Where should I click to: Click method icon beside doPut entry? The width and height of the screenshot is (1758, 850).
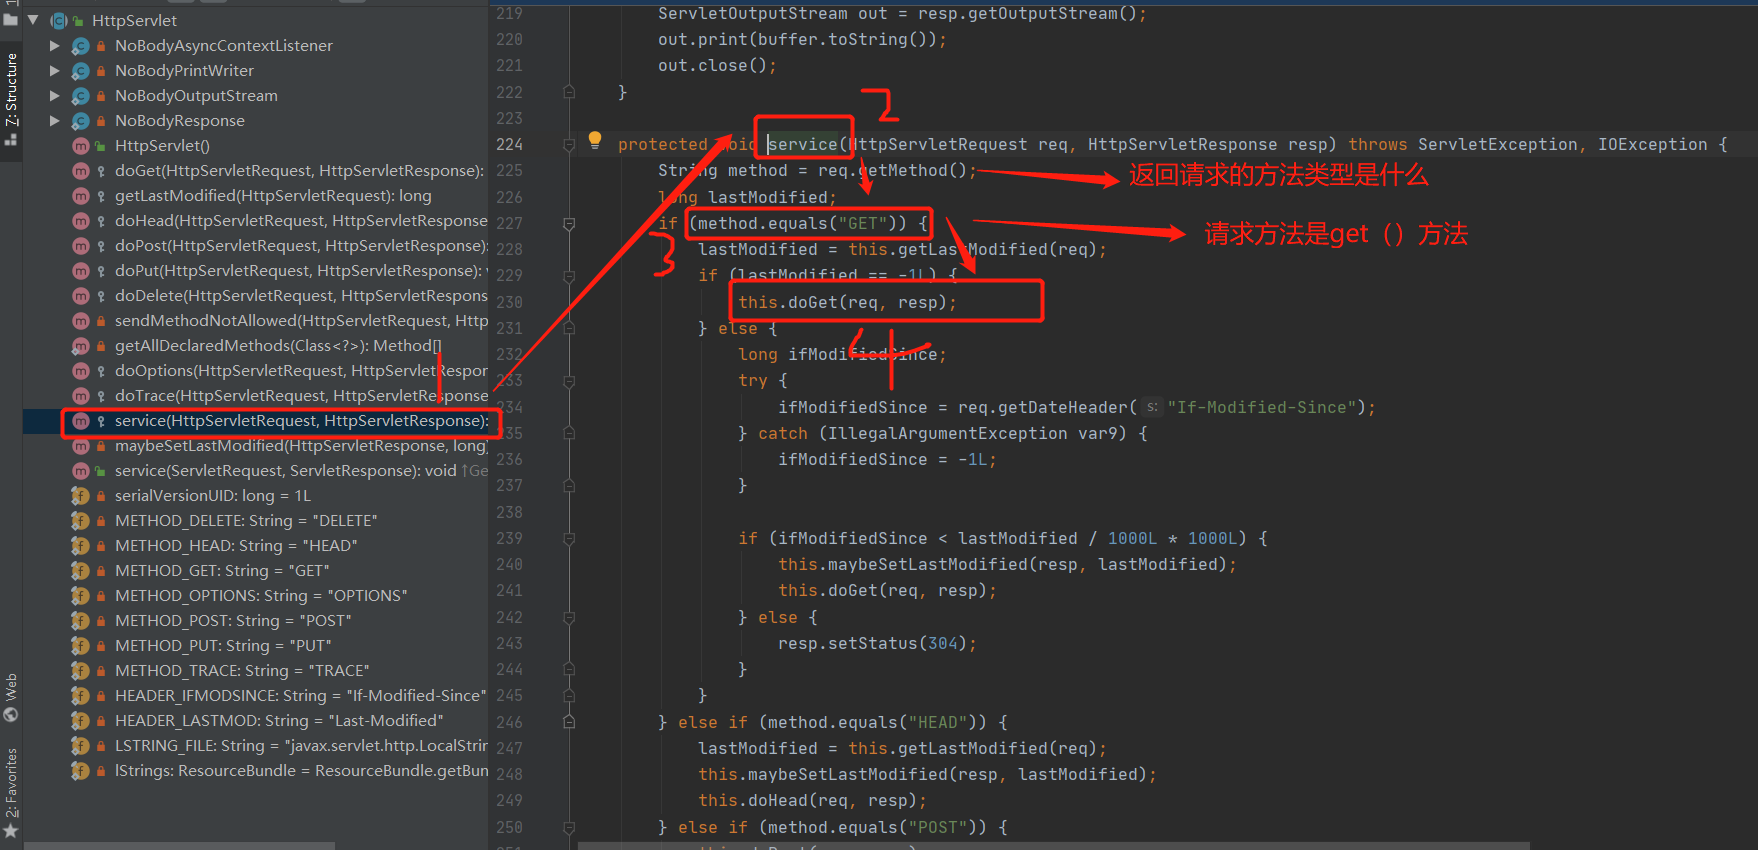pos(81,271)
